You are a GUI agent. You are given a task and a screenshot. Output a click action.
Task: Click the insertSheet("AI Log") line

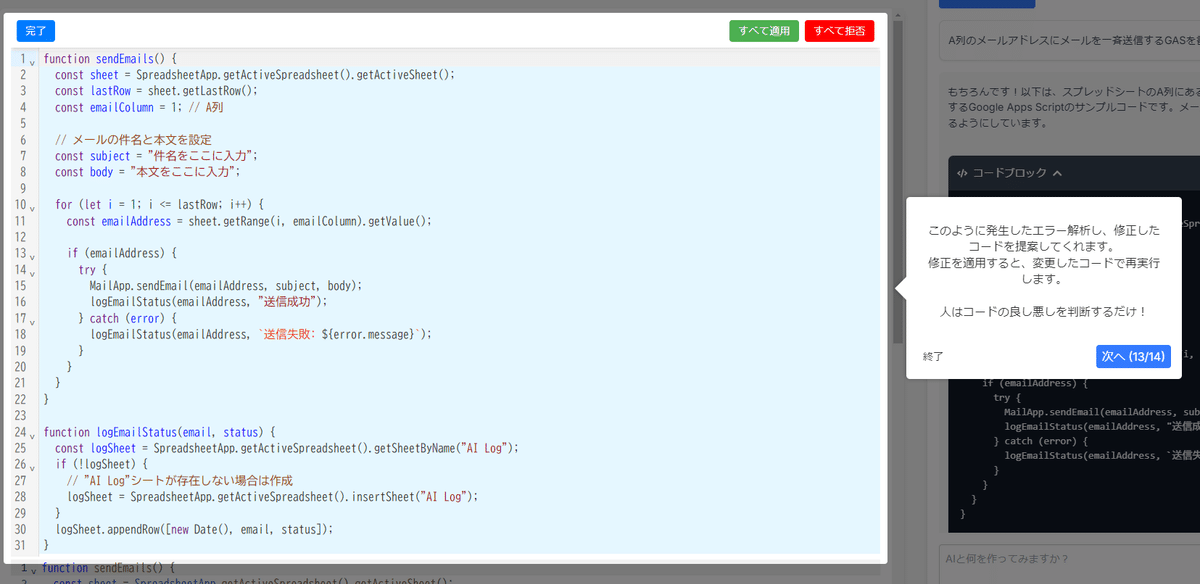273,496
